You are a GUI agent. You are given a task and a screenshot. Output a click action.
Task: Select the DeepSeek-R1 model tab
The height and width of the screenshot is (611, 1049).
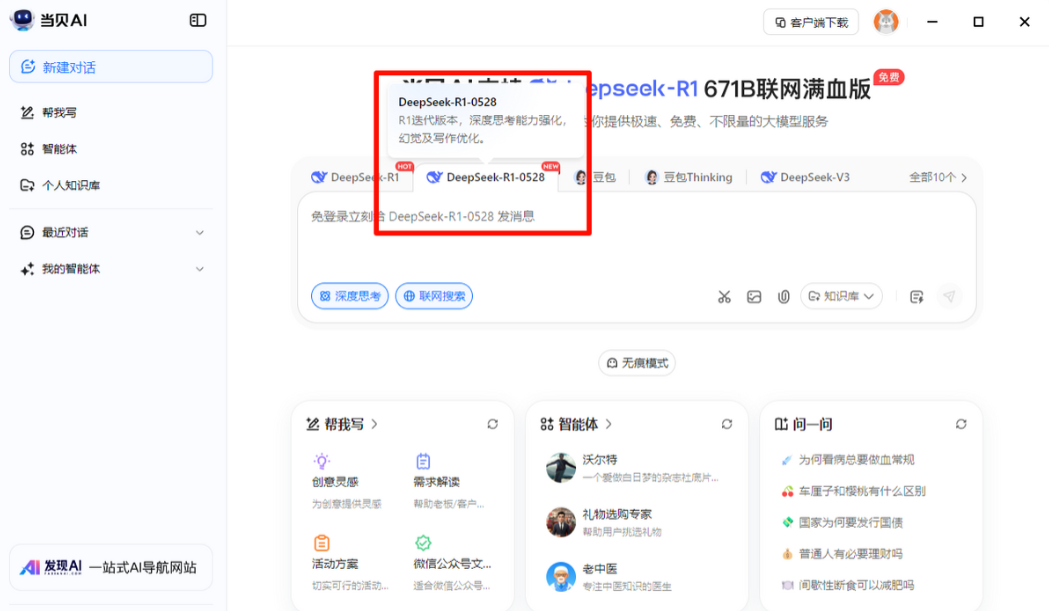point(355,177)
